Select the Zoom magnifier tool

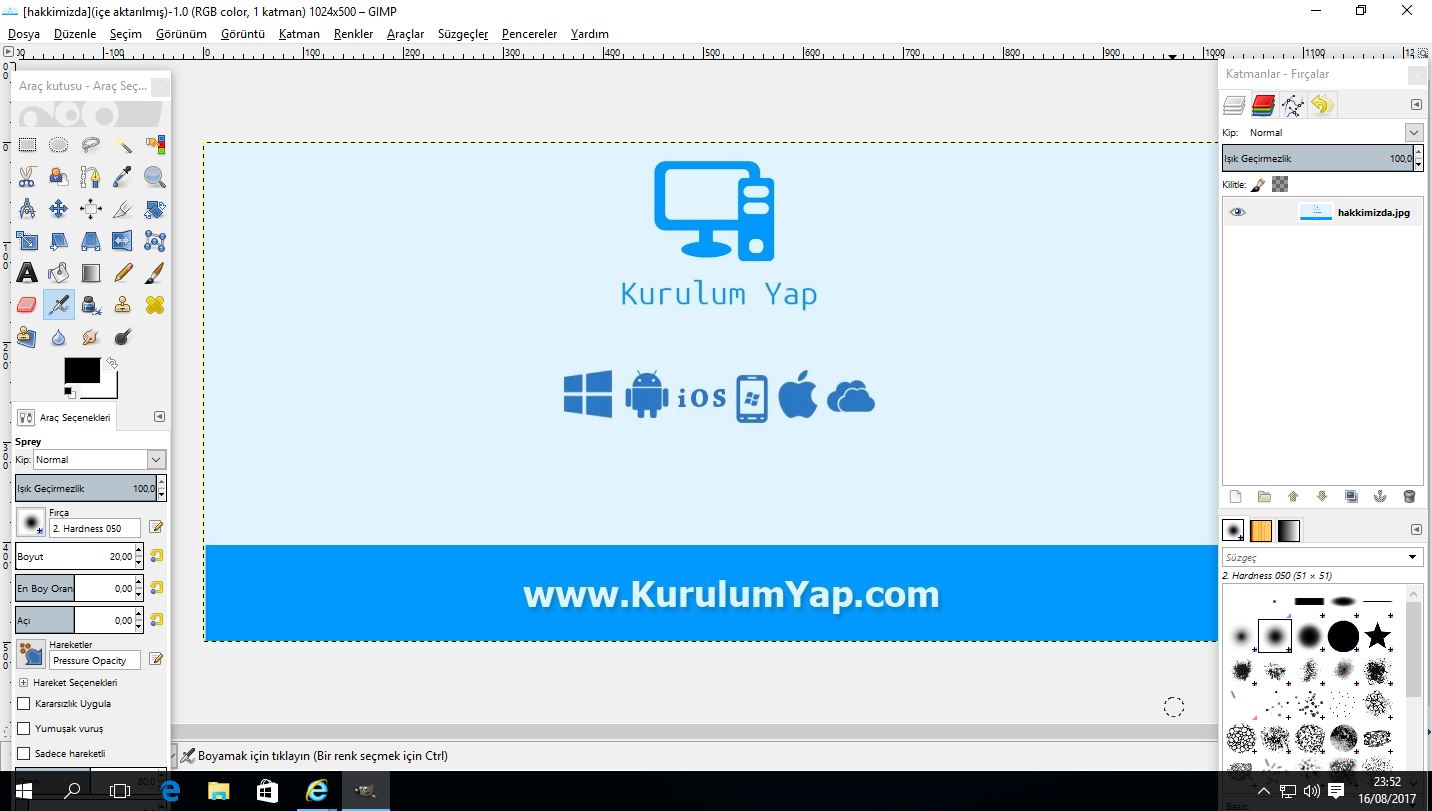(155, 177)
